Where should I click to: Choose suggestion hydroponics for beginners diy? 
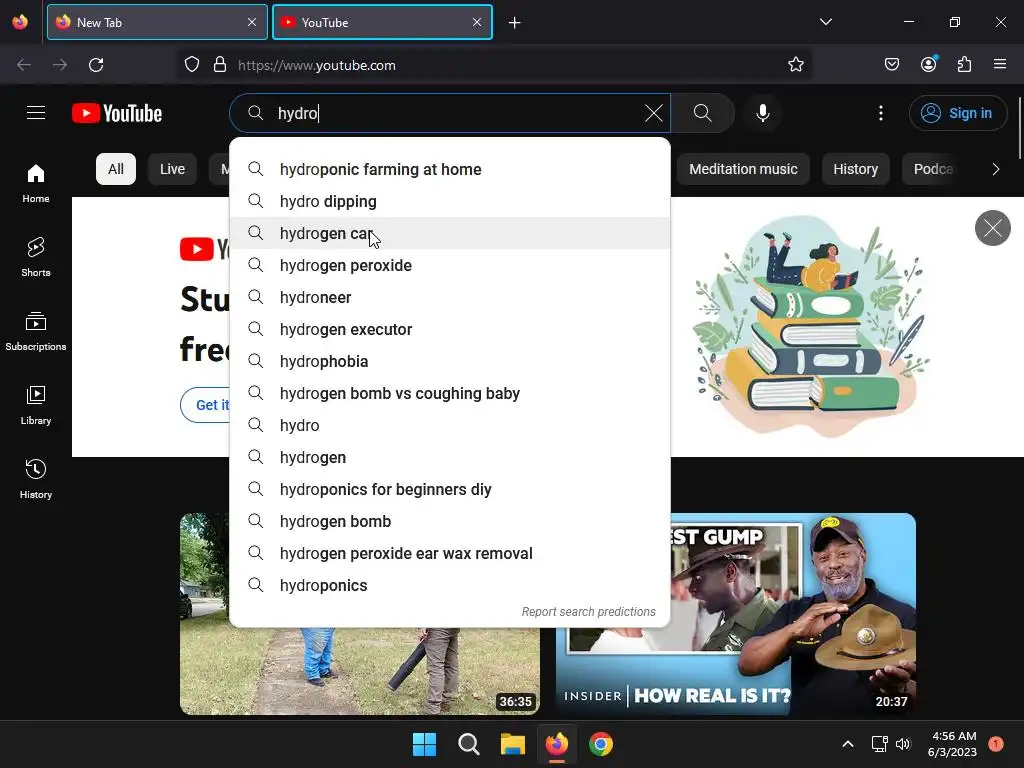(x=450, y=489)
